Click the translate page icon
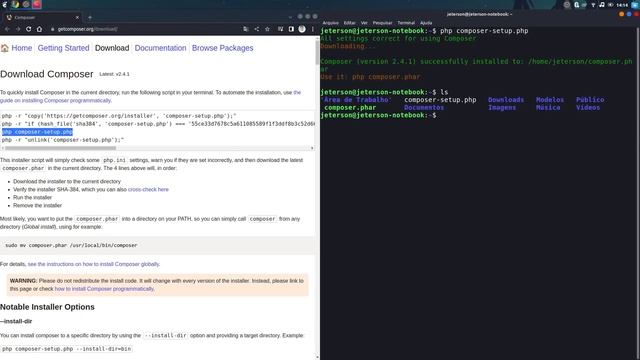 tap(246, 29)
